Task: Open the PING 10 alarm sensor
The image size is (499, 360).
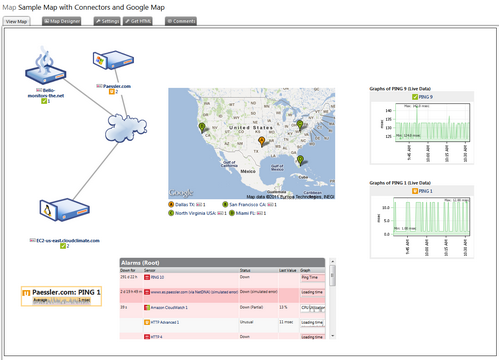Action: click(157, 277)
